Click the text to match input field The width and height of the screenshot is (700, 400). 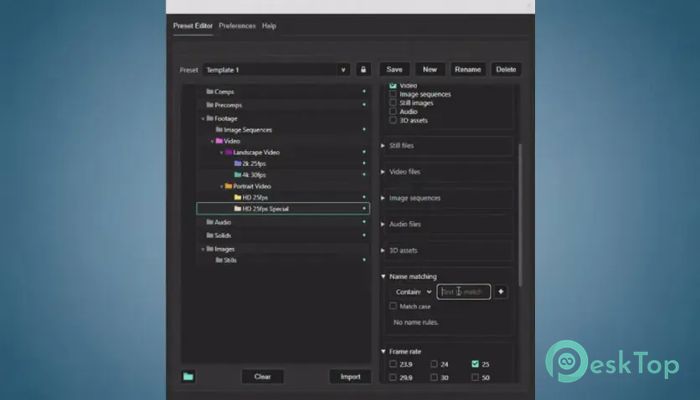click(x=463, y=292)
